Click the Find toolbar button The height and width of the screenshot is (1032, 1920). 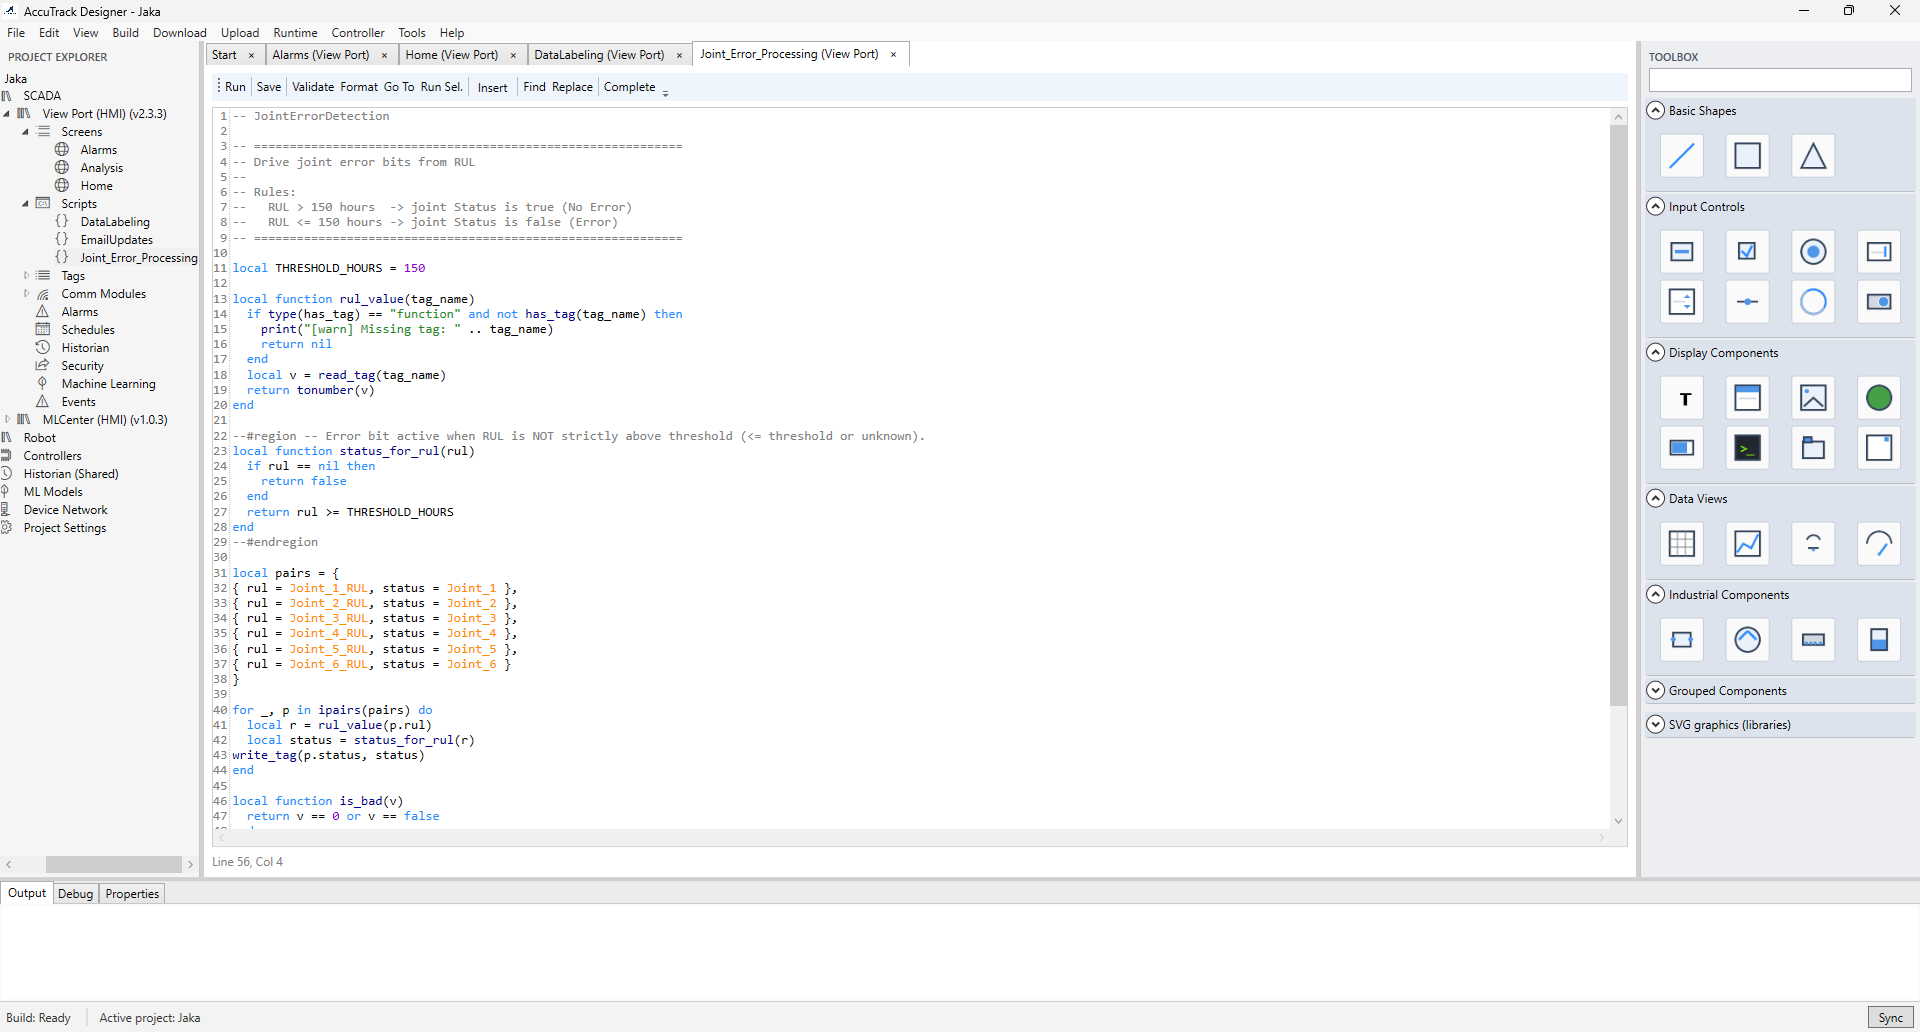click(x=535, y=87)
